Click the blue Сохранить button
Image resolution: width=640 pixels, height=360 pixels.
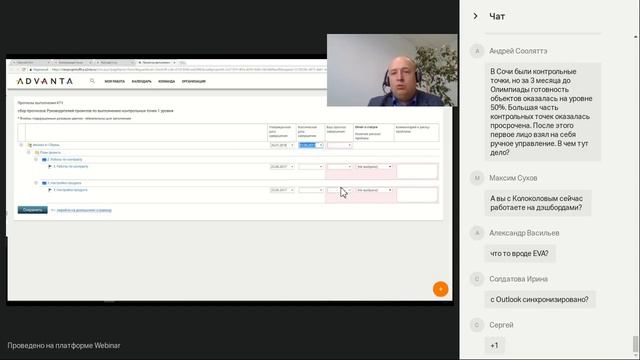pos(33,210)
